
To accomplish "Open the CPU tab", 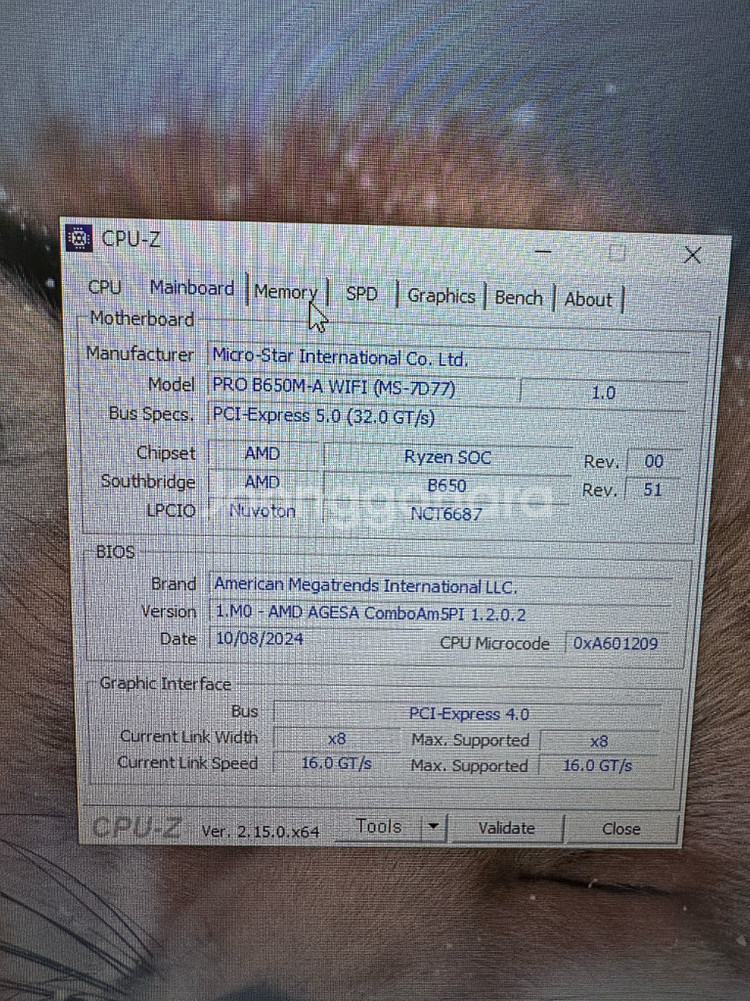I will coord(104,287).
